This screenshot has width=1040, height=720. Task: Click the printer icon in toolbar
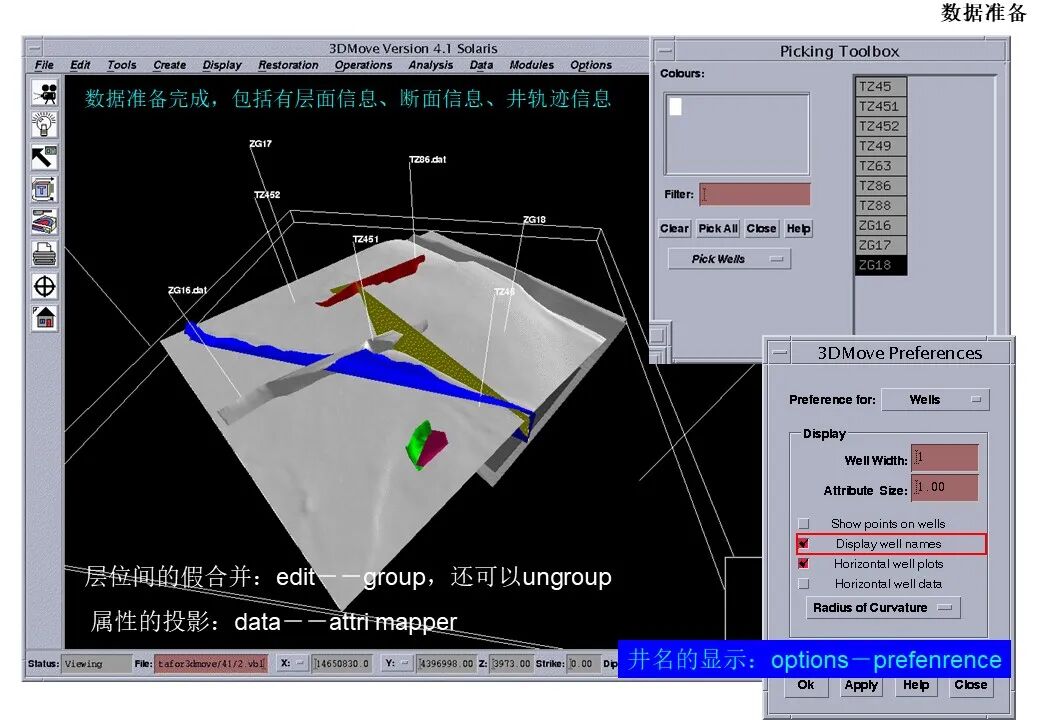[44, 254]
